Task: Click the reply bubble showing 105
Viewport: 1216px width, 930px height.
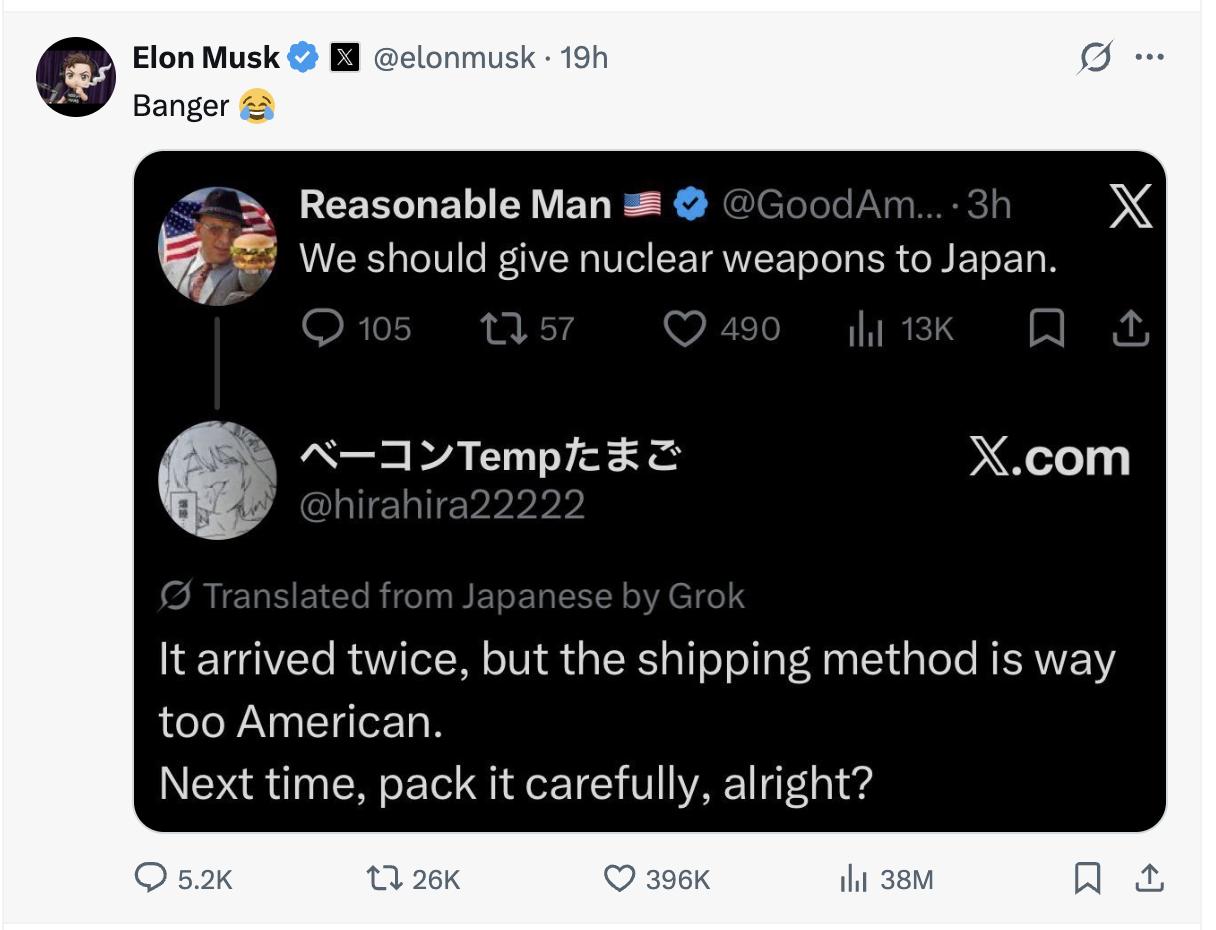Action: tap(322, 329)
